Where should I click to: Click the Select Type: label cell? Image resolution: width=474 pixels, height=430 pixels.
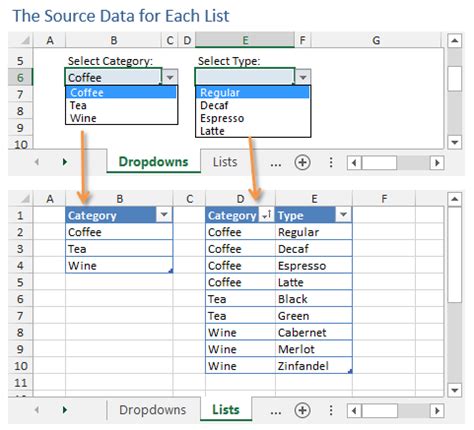pos(229,61)
